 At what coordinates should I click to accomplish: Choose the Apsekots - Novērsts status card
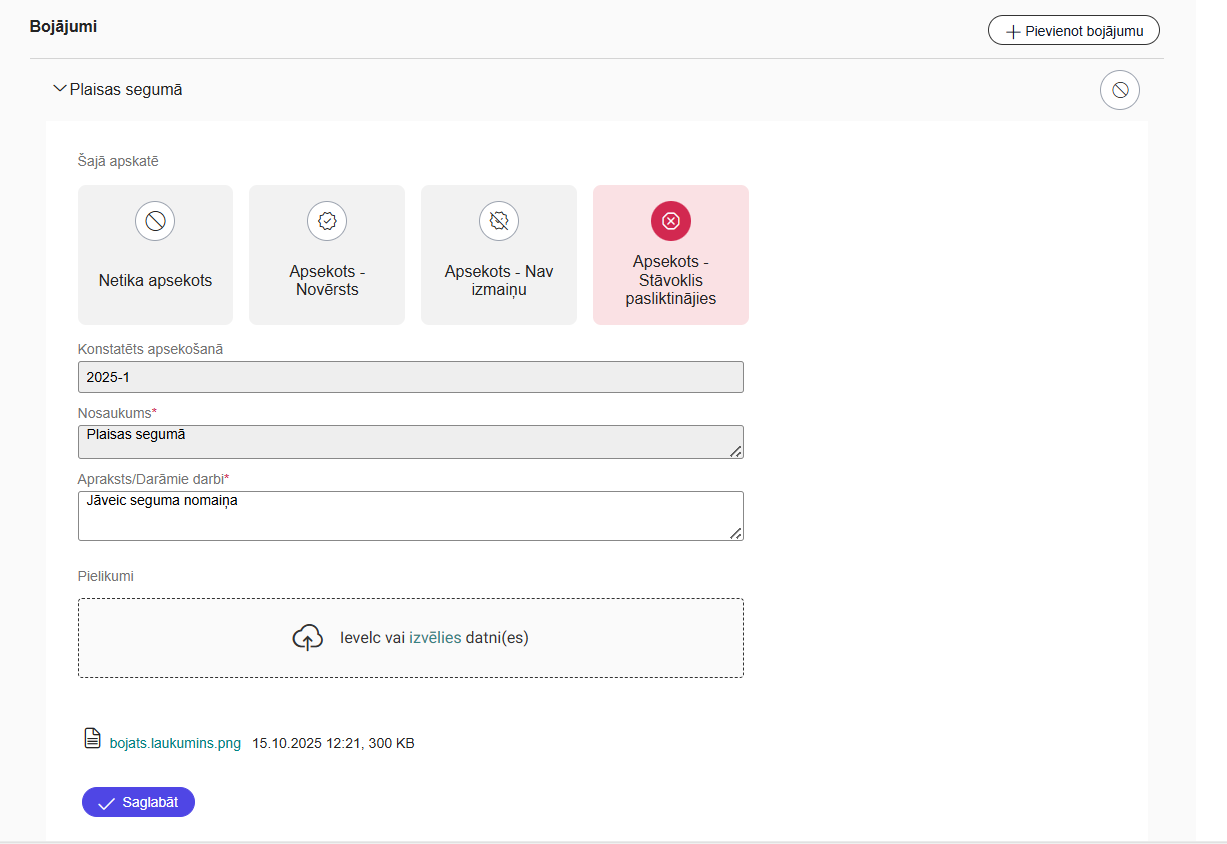[x=327, y=281]
